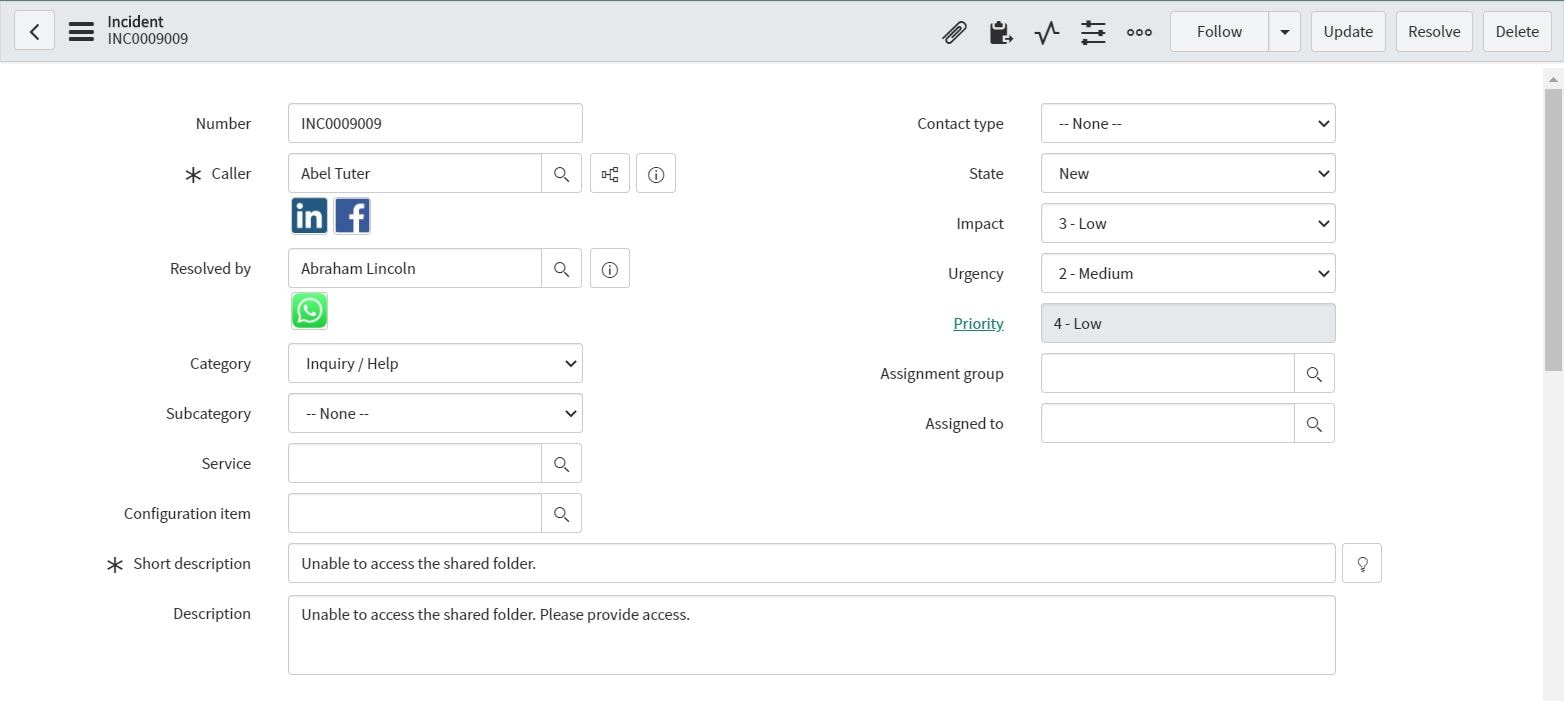Click the Resolve button
Viewport: 1564px width, 701px height.
(x=1434, y=32)
